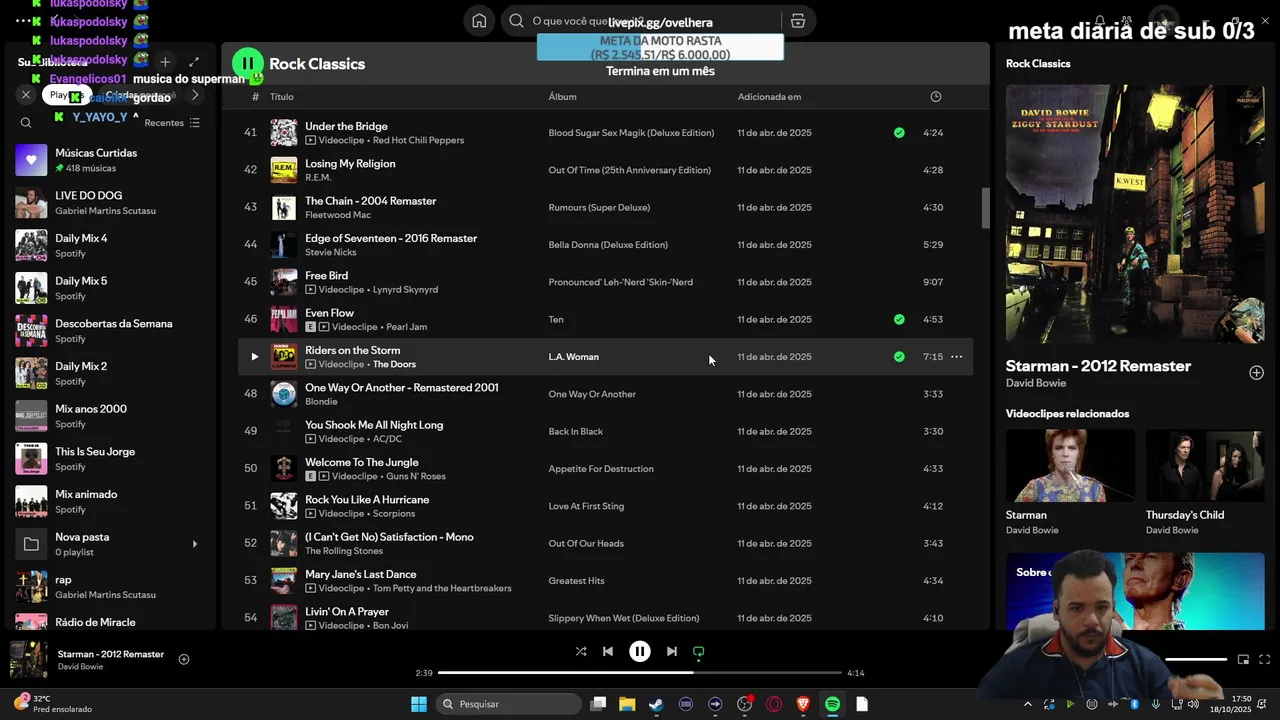Open Daily Mix 4 in the library
The image size is (1280, 720).
point(110,246)
